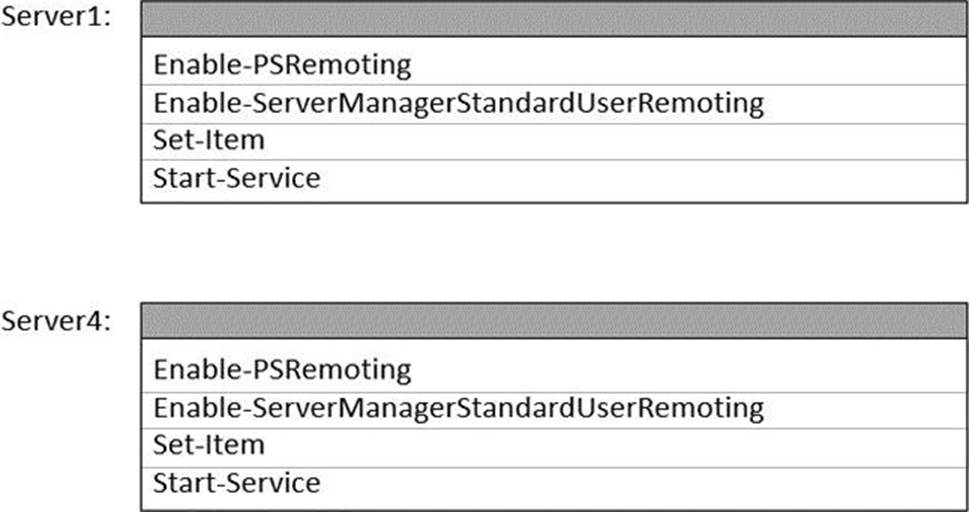Select Enable-PSRemoting for Server1
This screenshot has height=512, width=969.
pos(282,66)
